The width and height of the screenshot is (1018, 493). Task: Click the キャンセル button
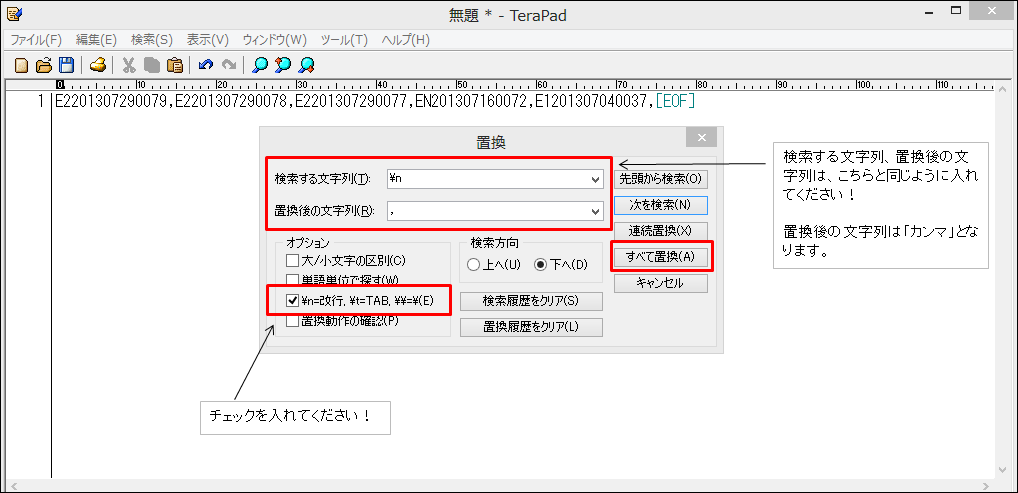point(660,283)
